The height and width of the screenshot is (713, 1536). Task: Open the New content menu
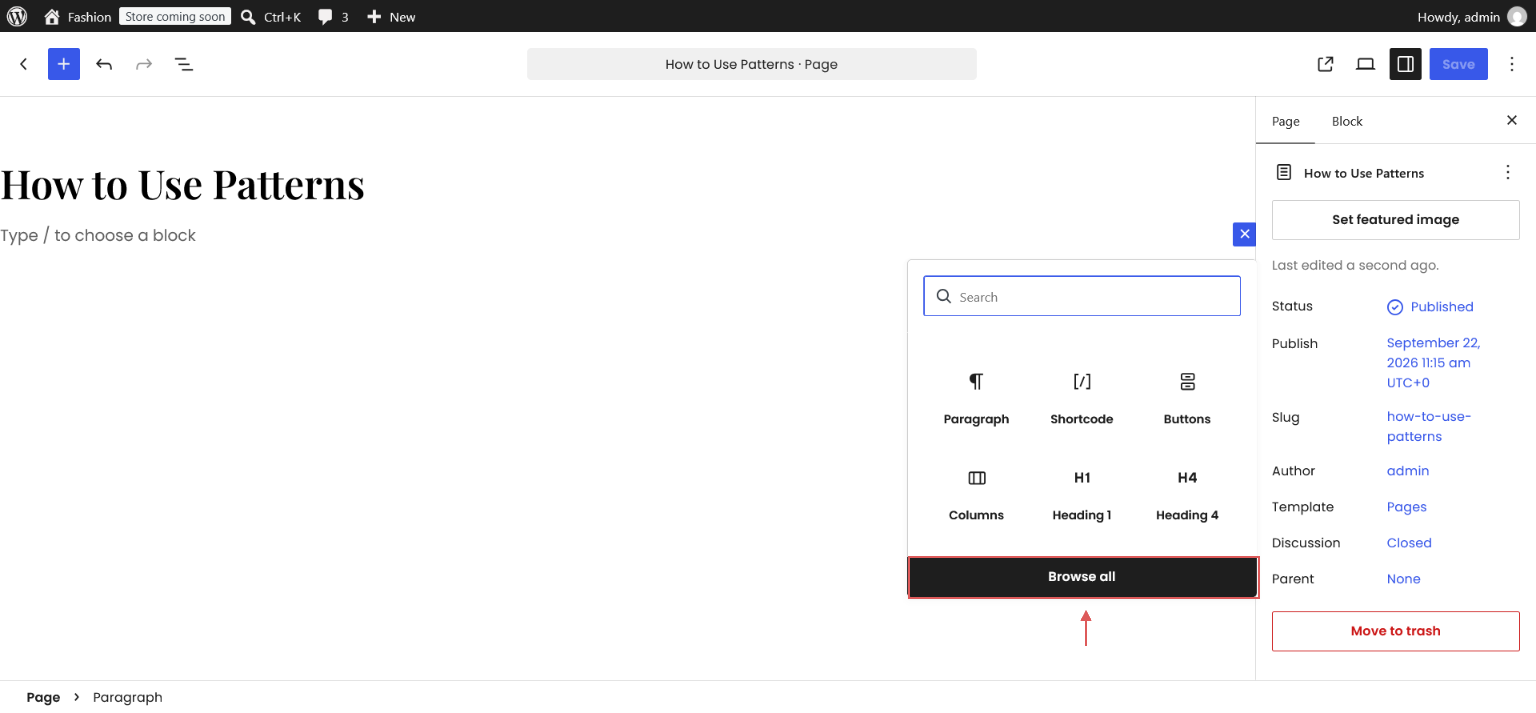tap(391, 16)
